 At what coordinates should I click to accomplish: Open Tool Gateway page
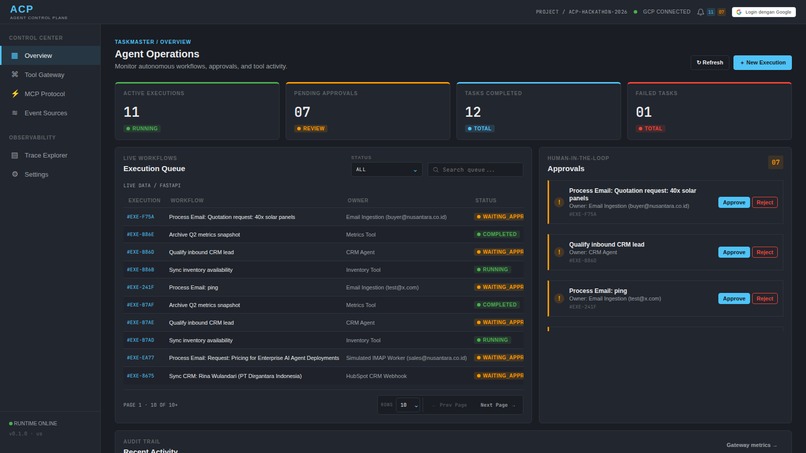50,75
